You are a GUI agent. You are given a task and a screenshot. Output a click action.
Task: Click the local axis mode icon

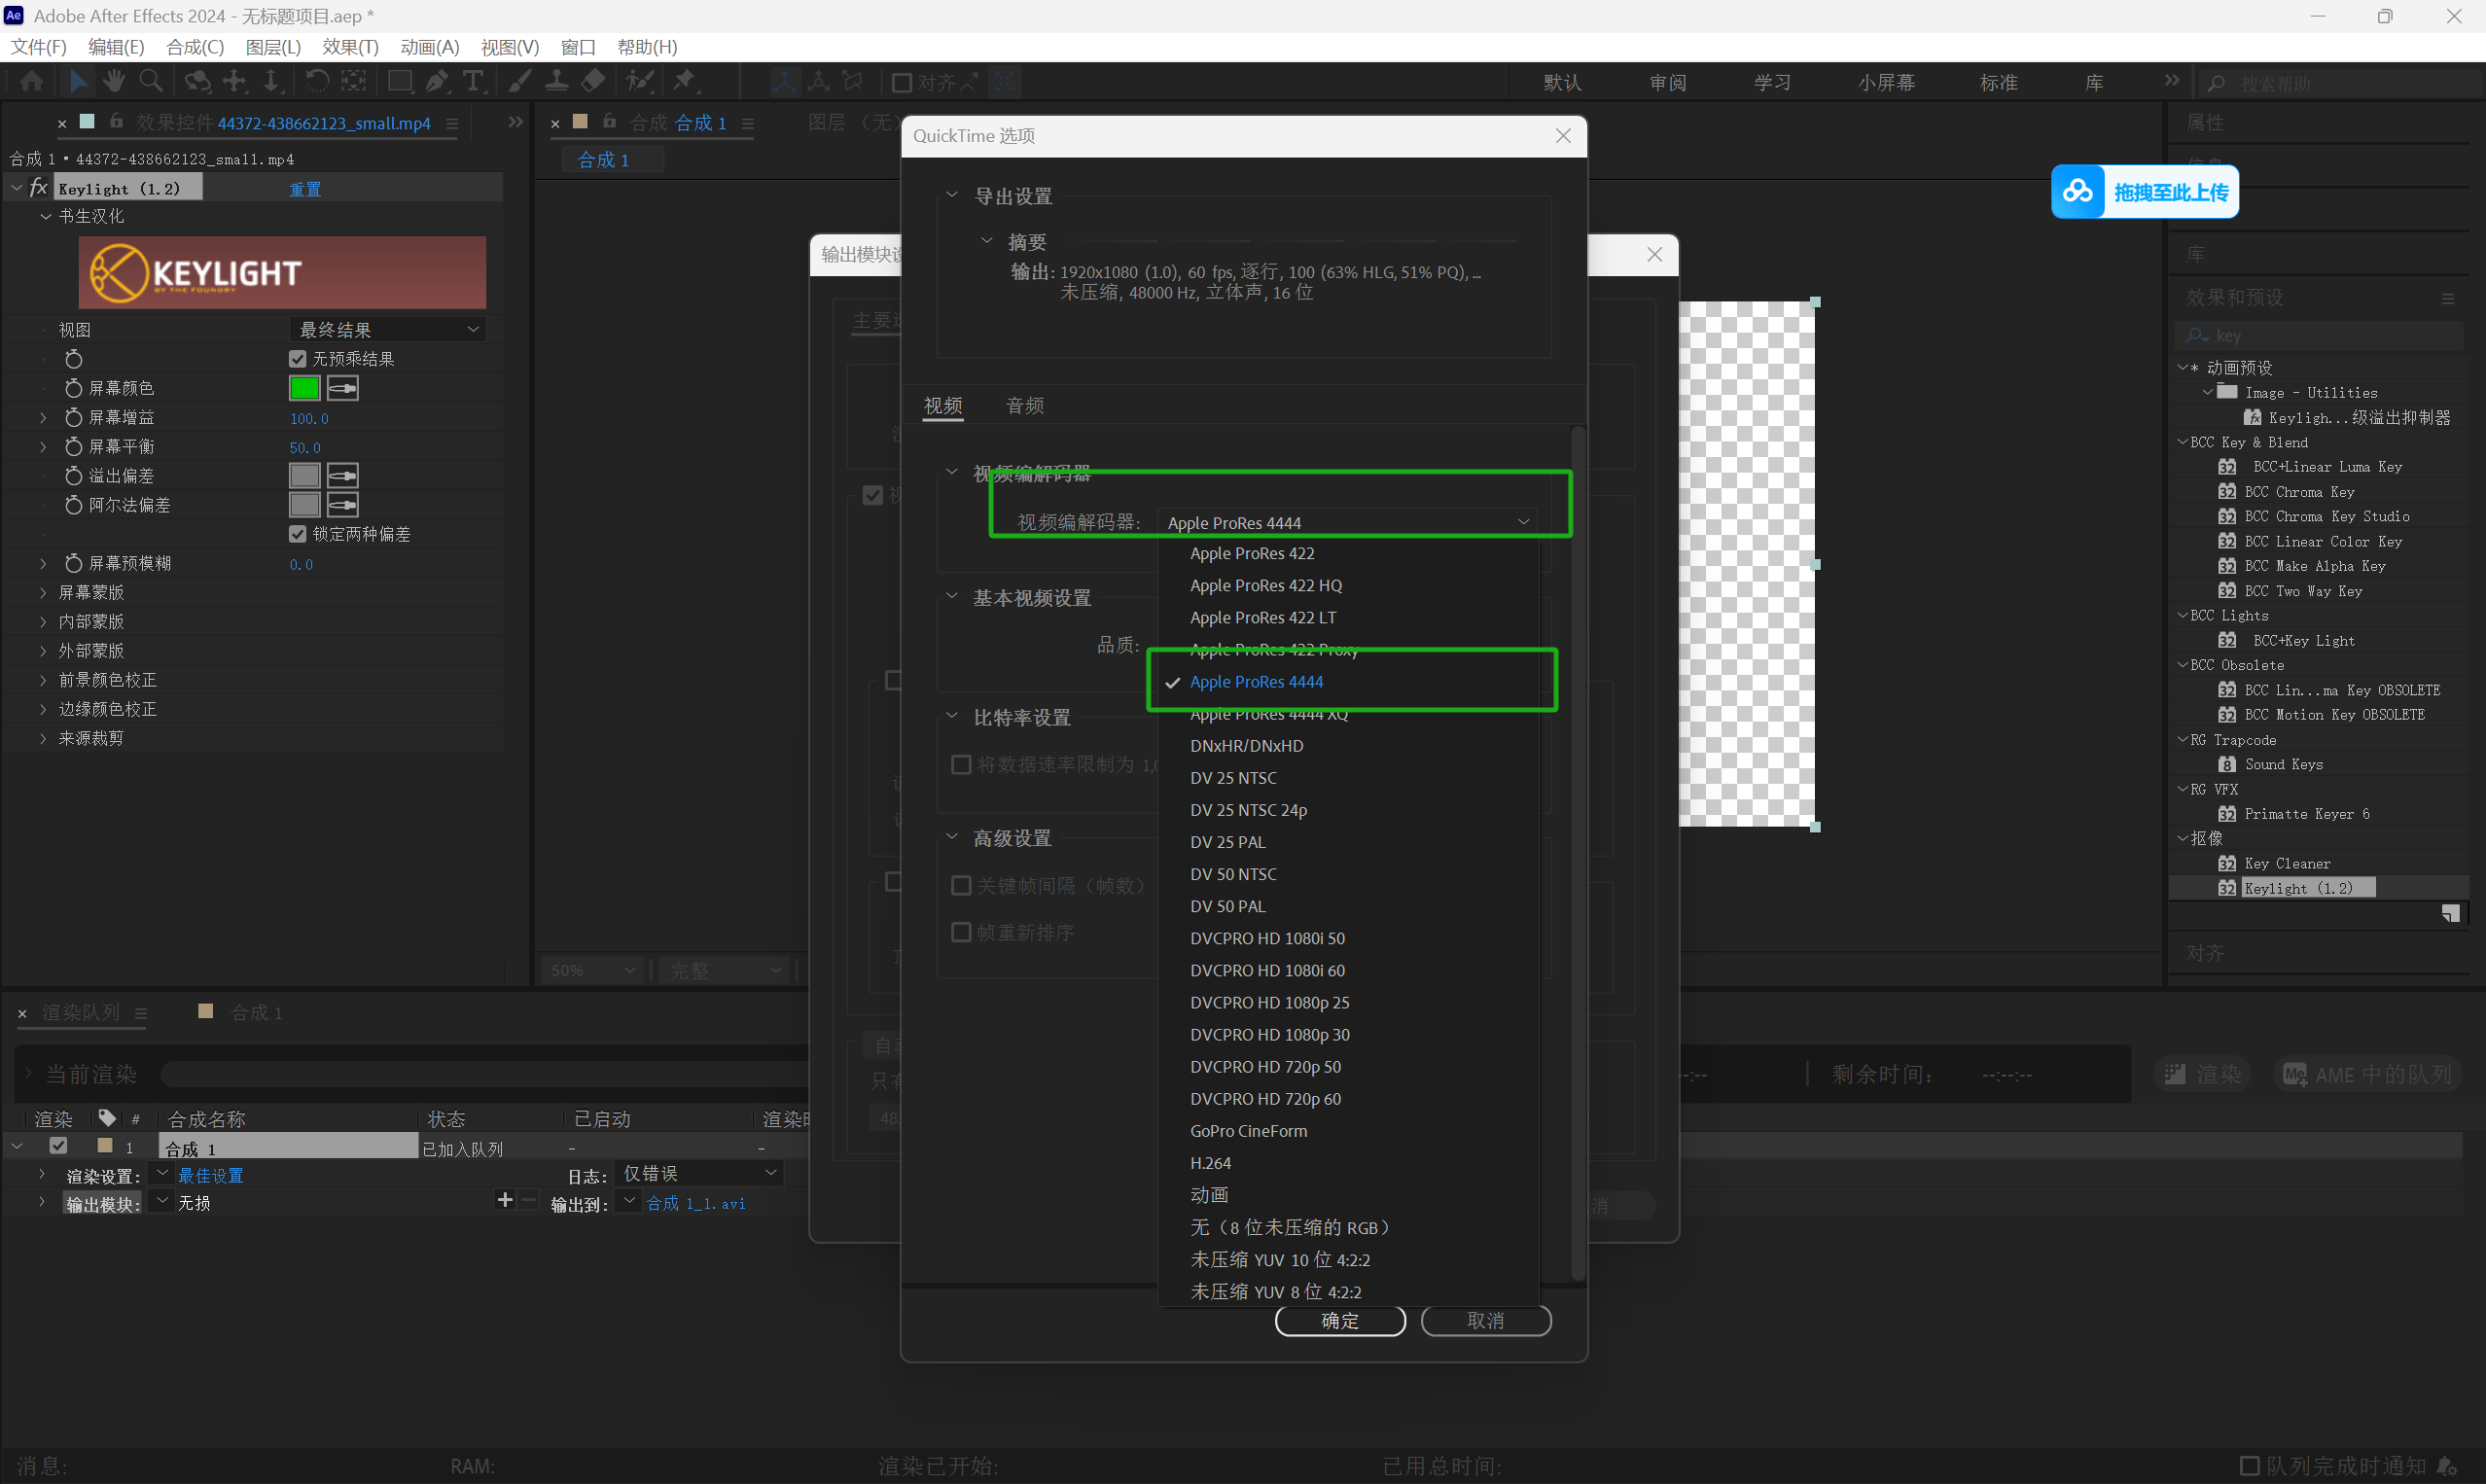(x=784, y=82)
